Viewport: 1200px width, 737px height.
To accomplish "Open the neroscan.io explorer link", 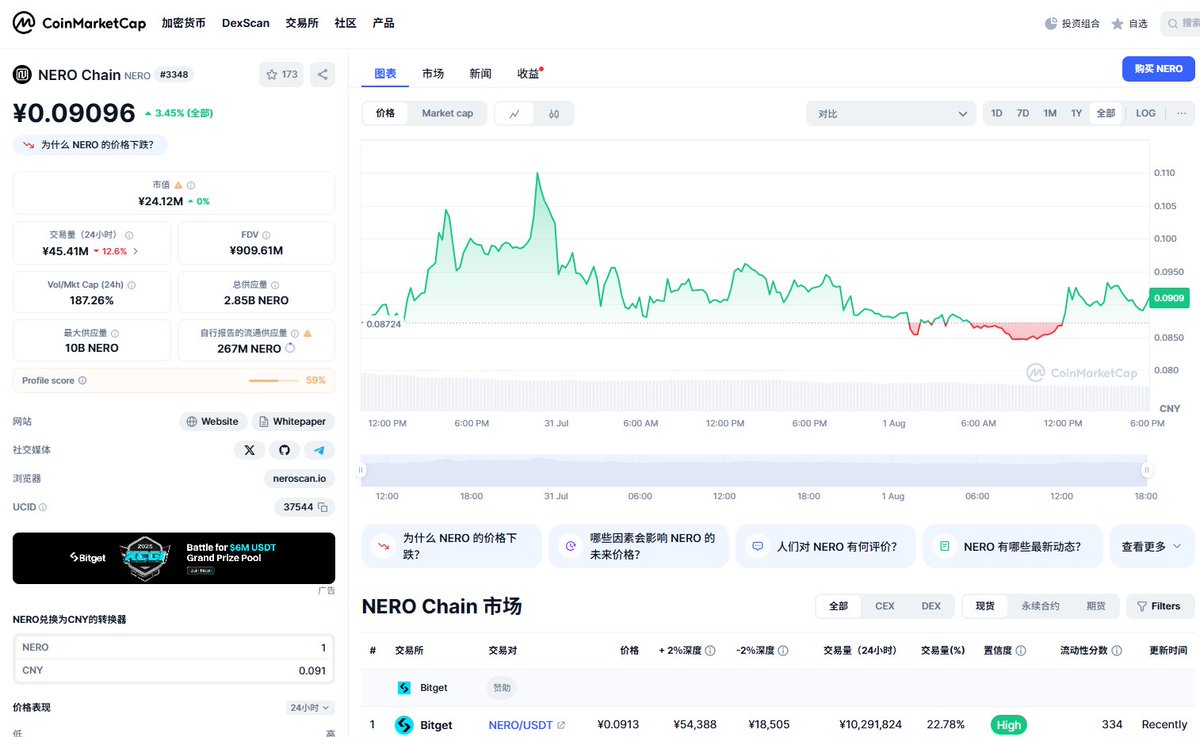I will pyautogui.click(x=300, y=479).
